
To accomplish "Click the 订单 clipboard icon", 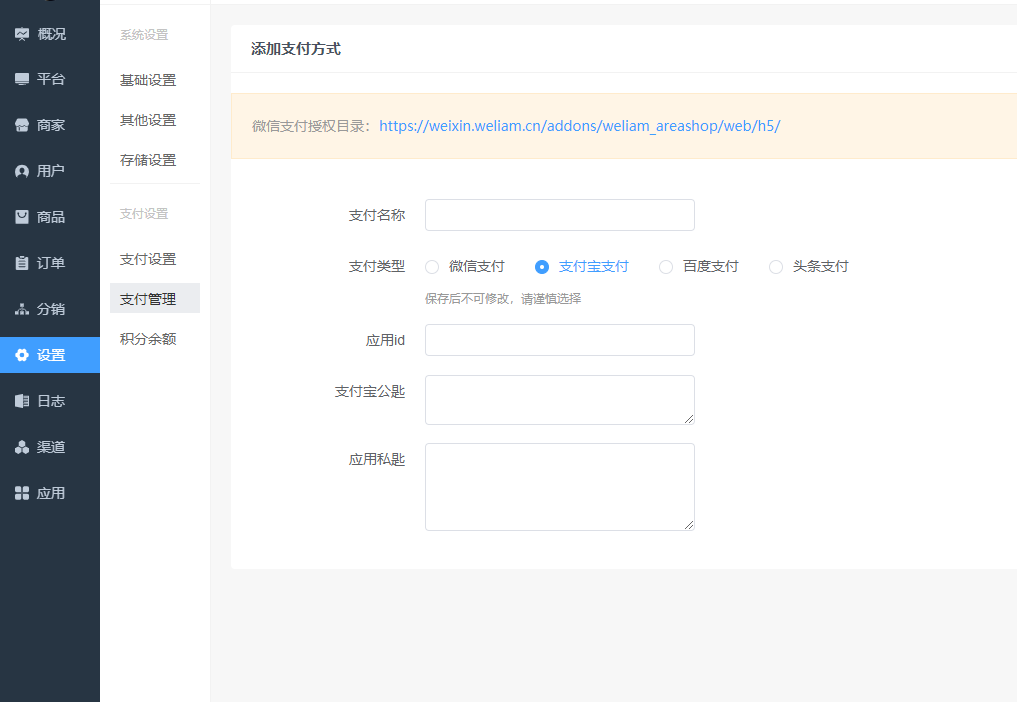I will point(22,263).
